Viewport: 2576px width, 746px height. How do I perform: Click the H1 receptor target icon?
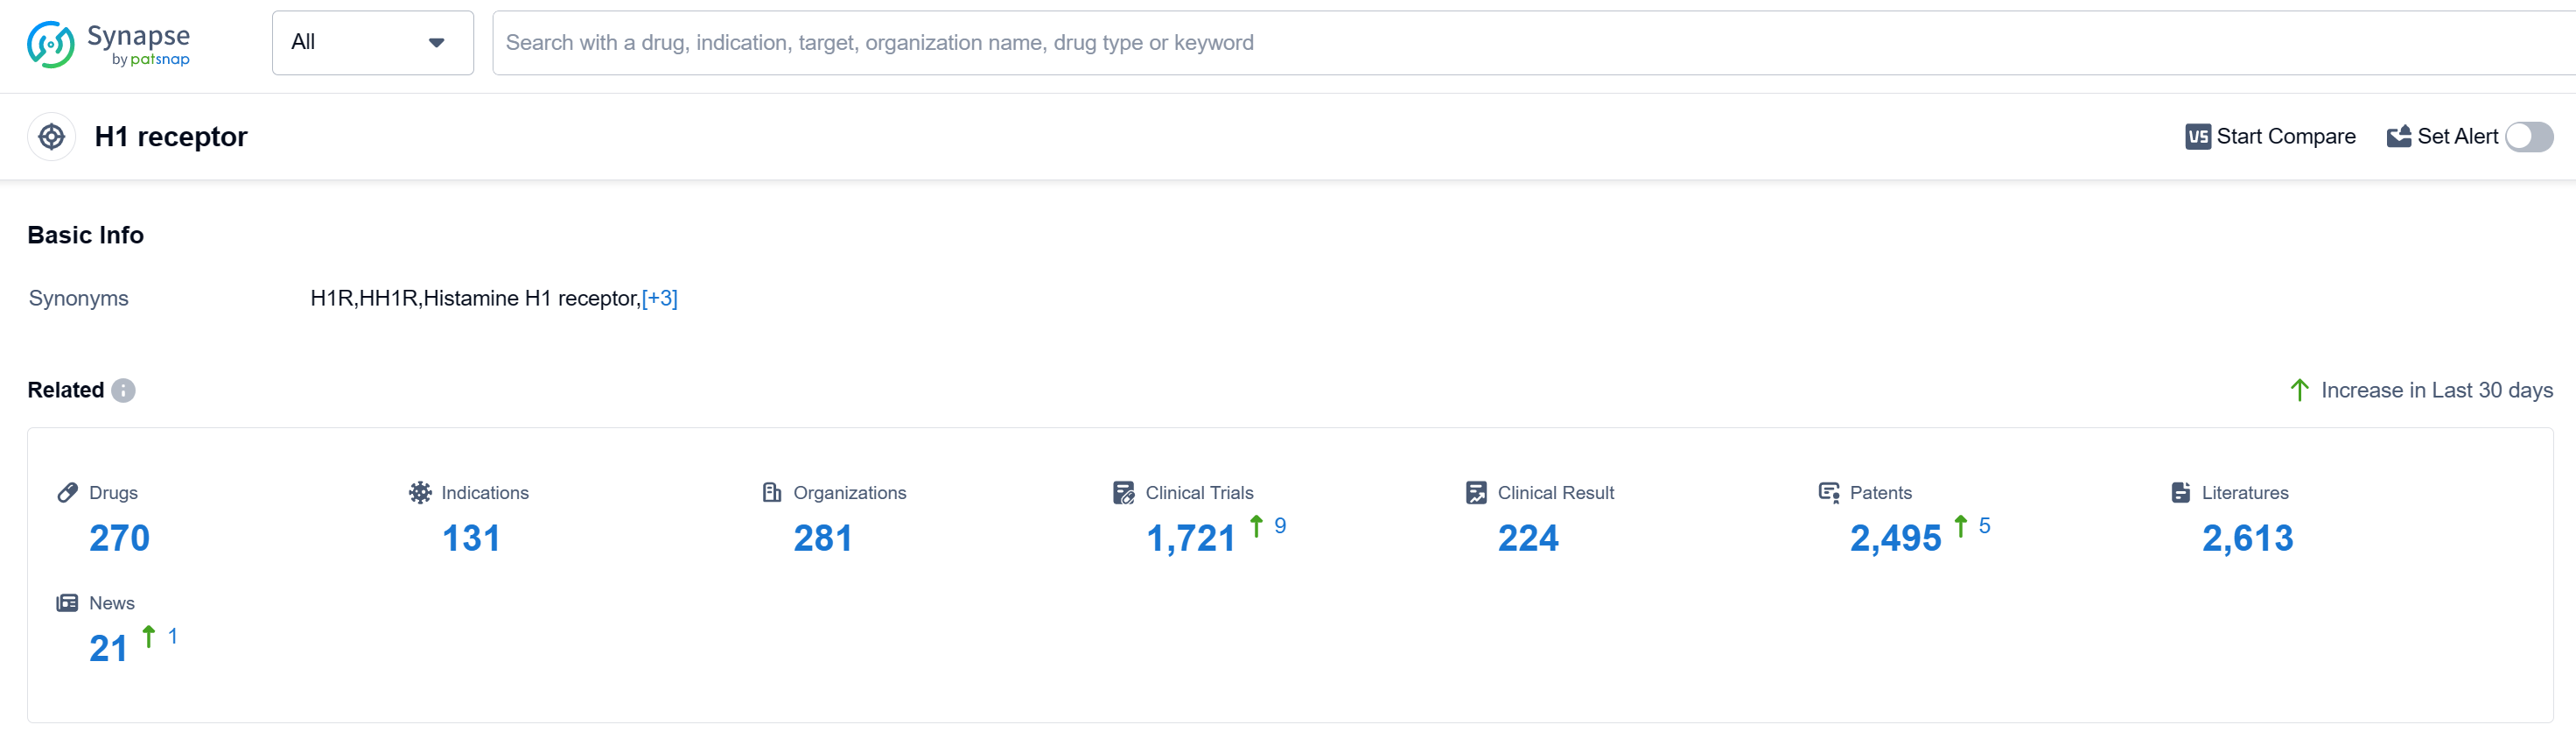[x=52, y=137]
